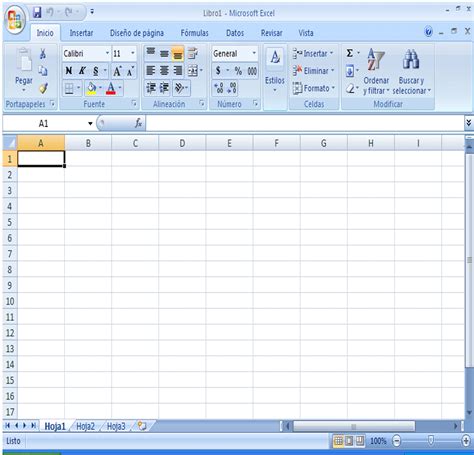Select the Hoja2 sheet tab

pos(85,426)
